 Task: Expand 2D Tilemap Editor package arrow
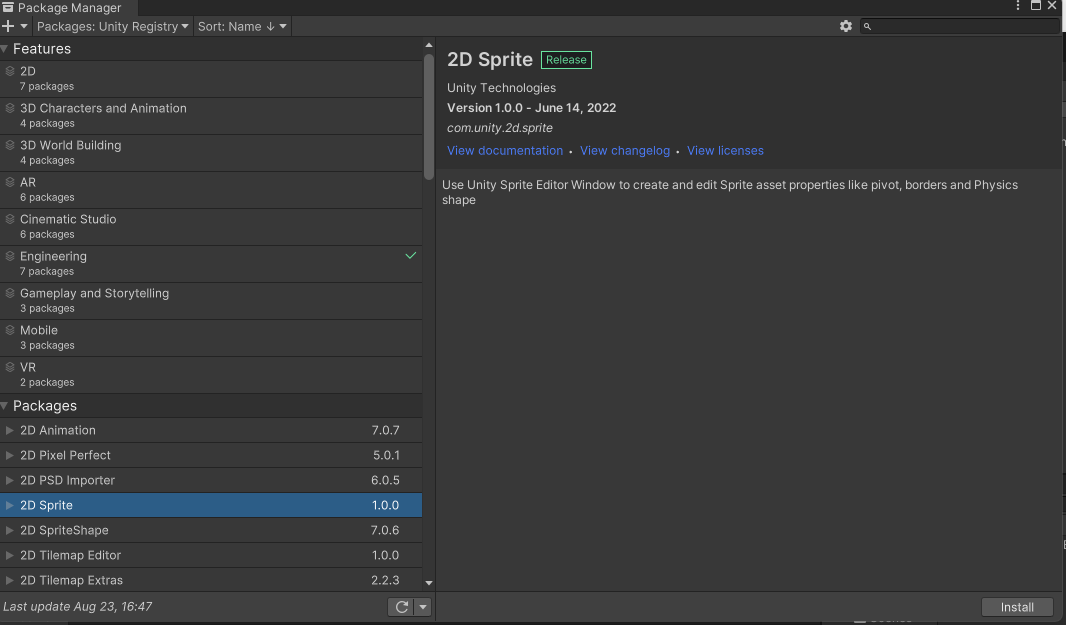click(10, 555)
